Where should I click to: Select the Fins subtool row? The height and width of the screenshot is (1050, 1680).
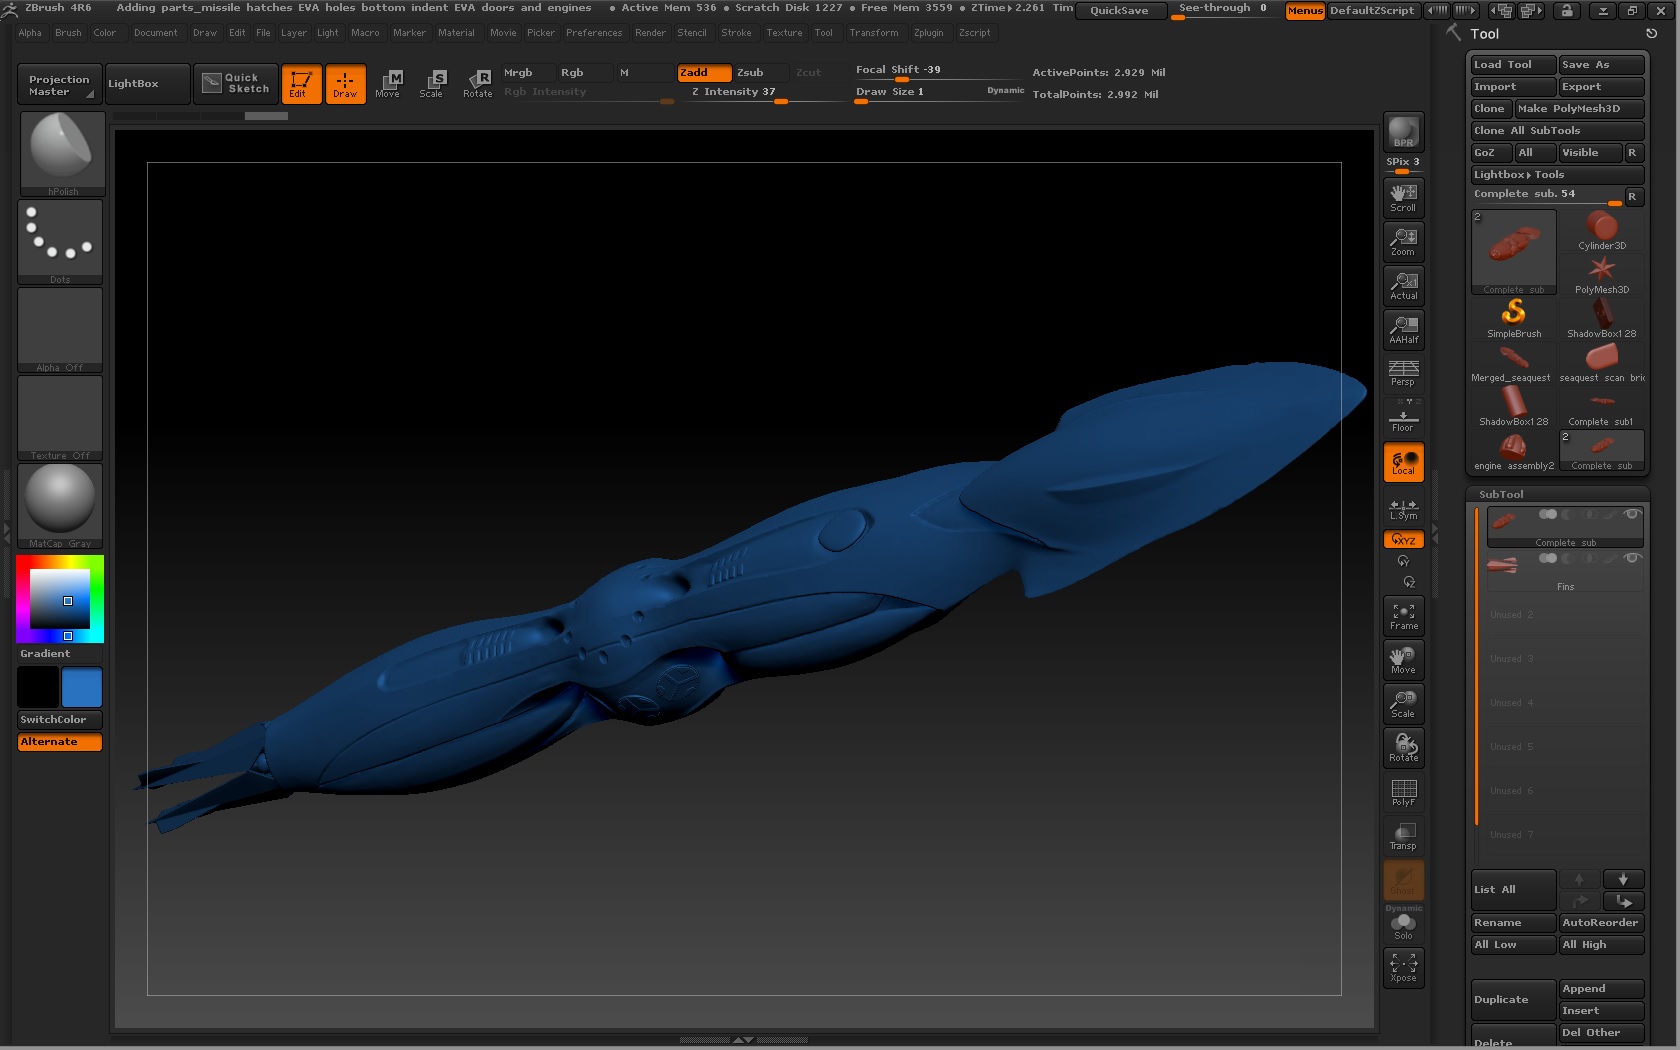pos(1565,572)
